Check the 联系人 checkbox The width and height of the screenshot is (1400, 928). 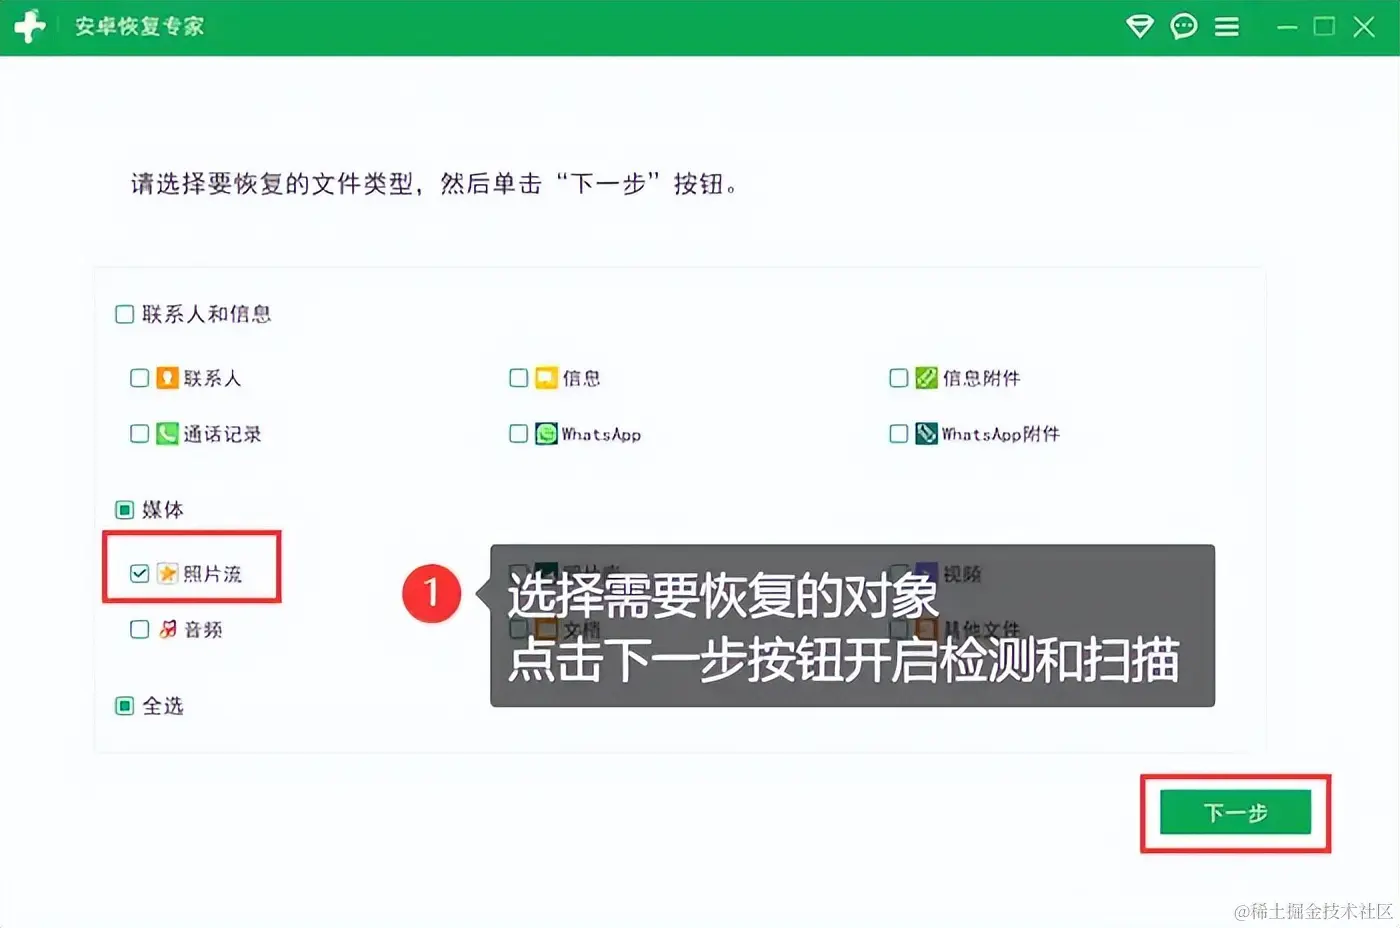coord(139,378)
